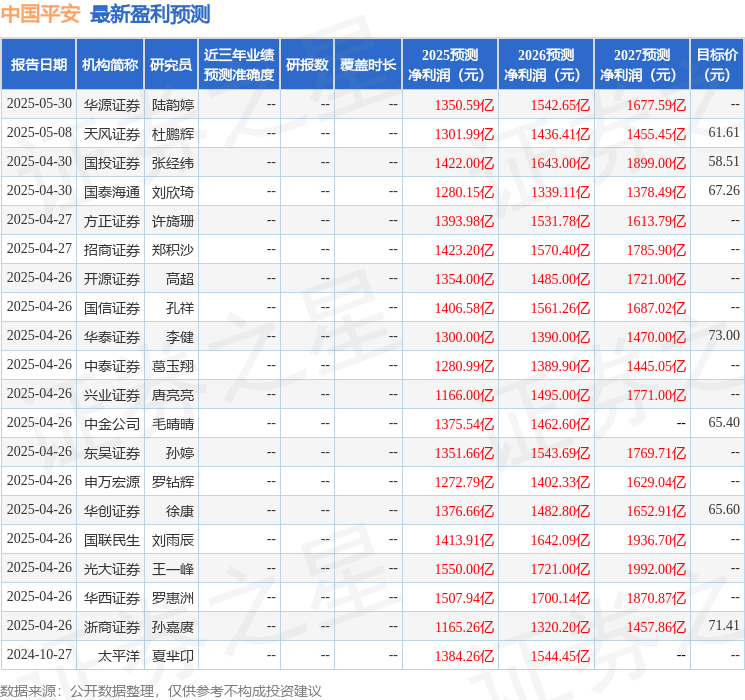The image size is (745, 700).
Task: Click the 最新盈利预测 heading
Action: tap(150, 14)
